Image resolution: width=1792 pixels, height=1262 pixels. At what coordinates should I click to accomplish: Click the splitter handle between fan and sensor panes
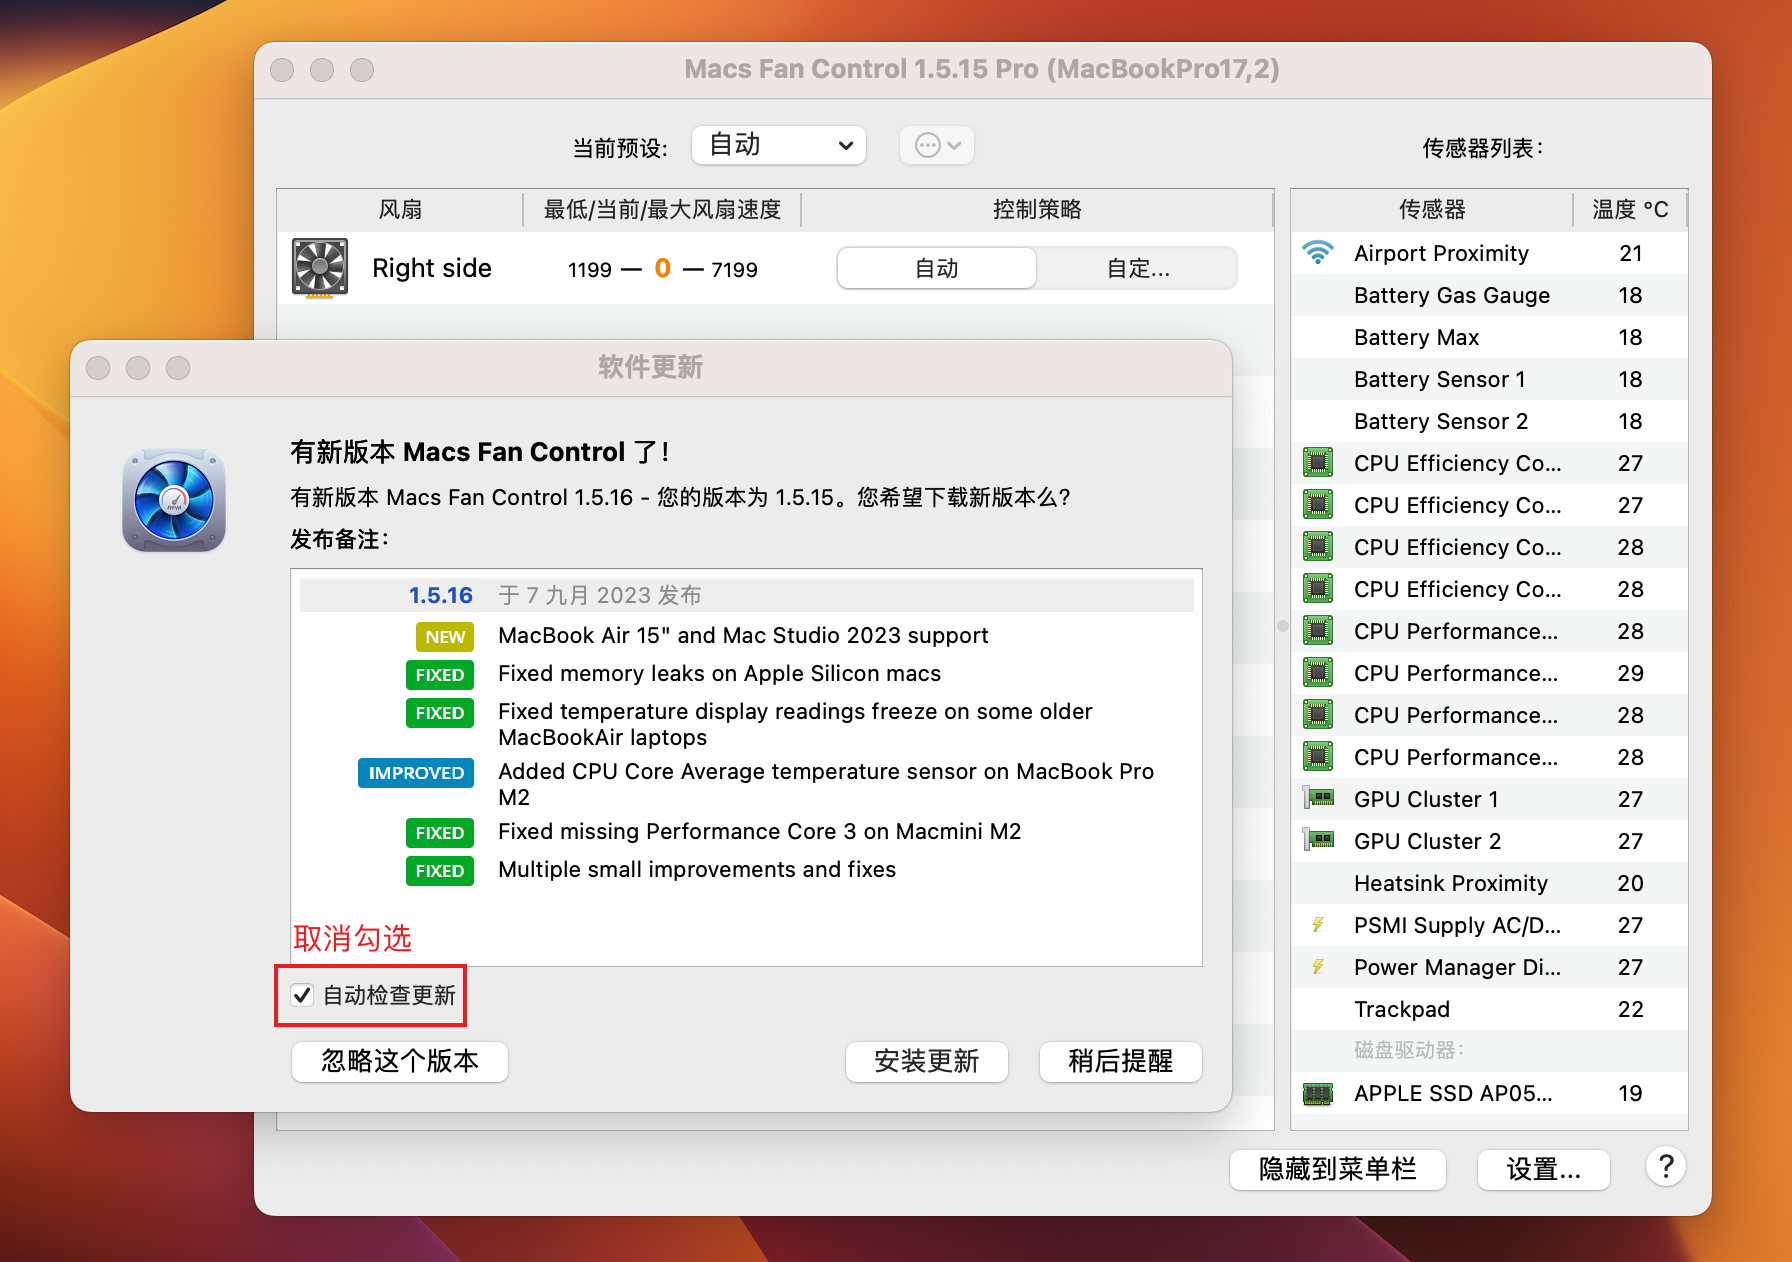[1283, 626]
